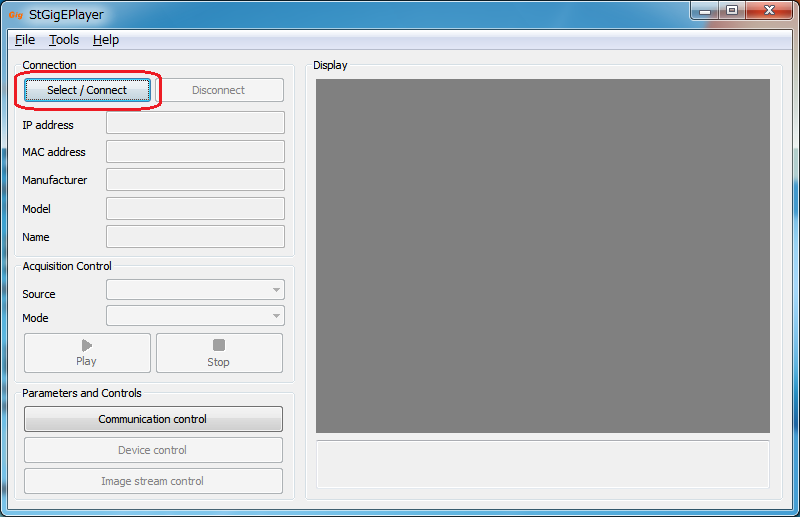Click the status text box below the display
This screenshot has width=800, height=517.
point(542,464)
